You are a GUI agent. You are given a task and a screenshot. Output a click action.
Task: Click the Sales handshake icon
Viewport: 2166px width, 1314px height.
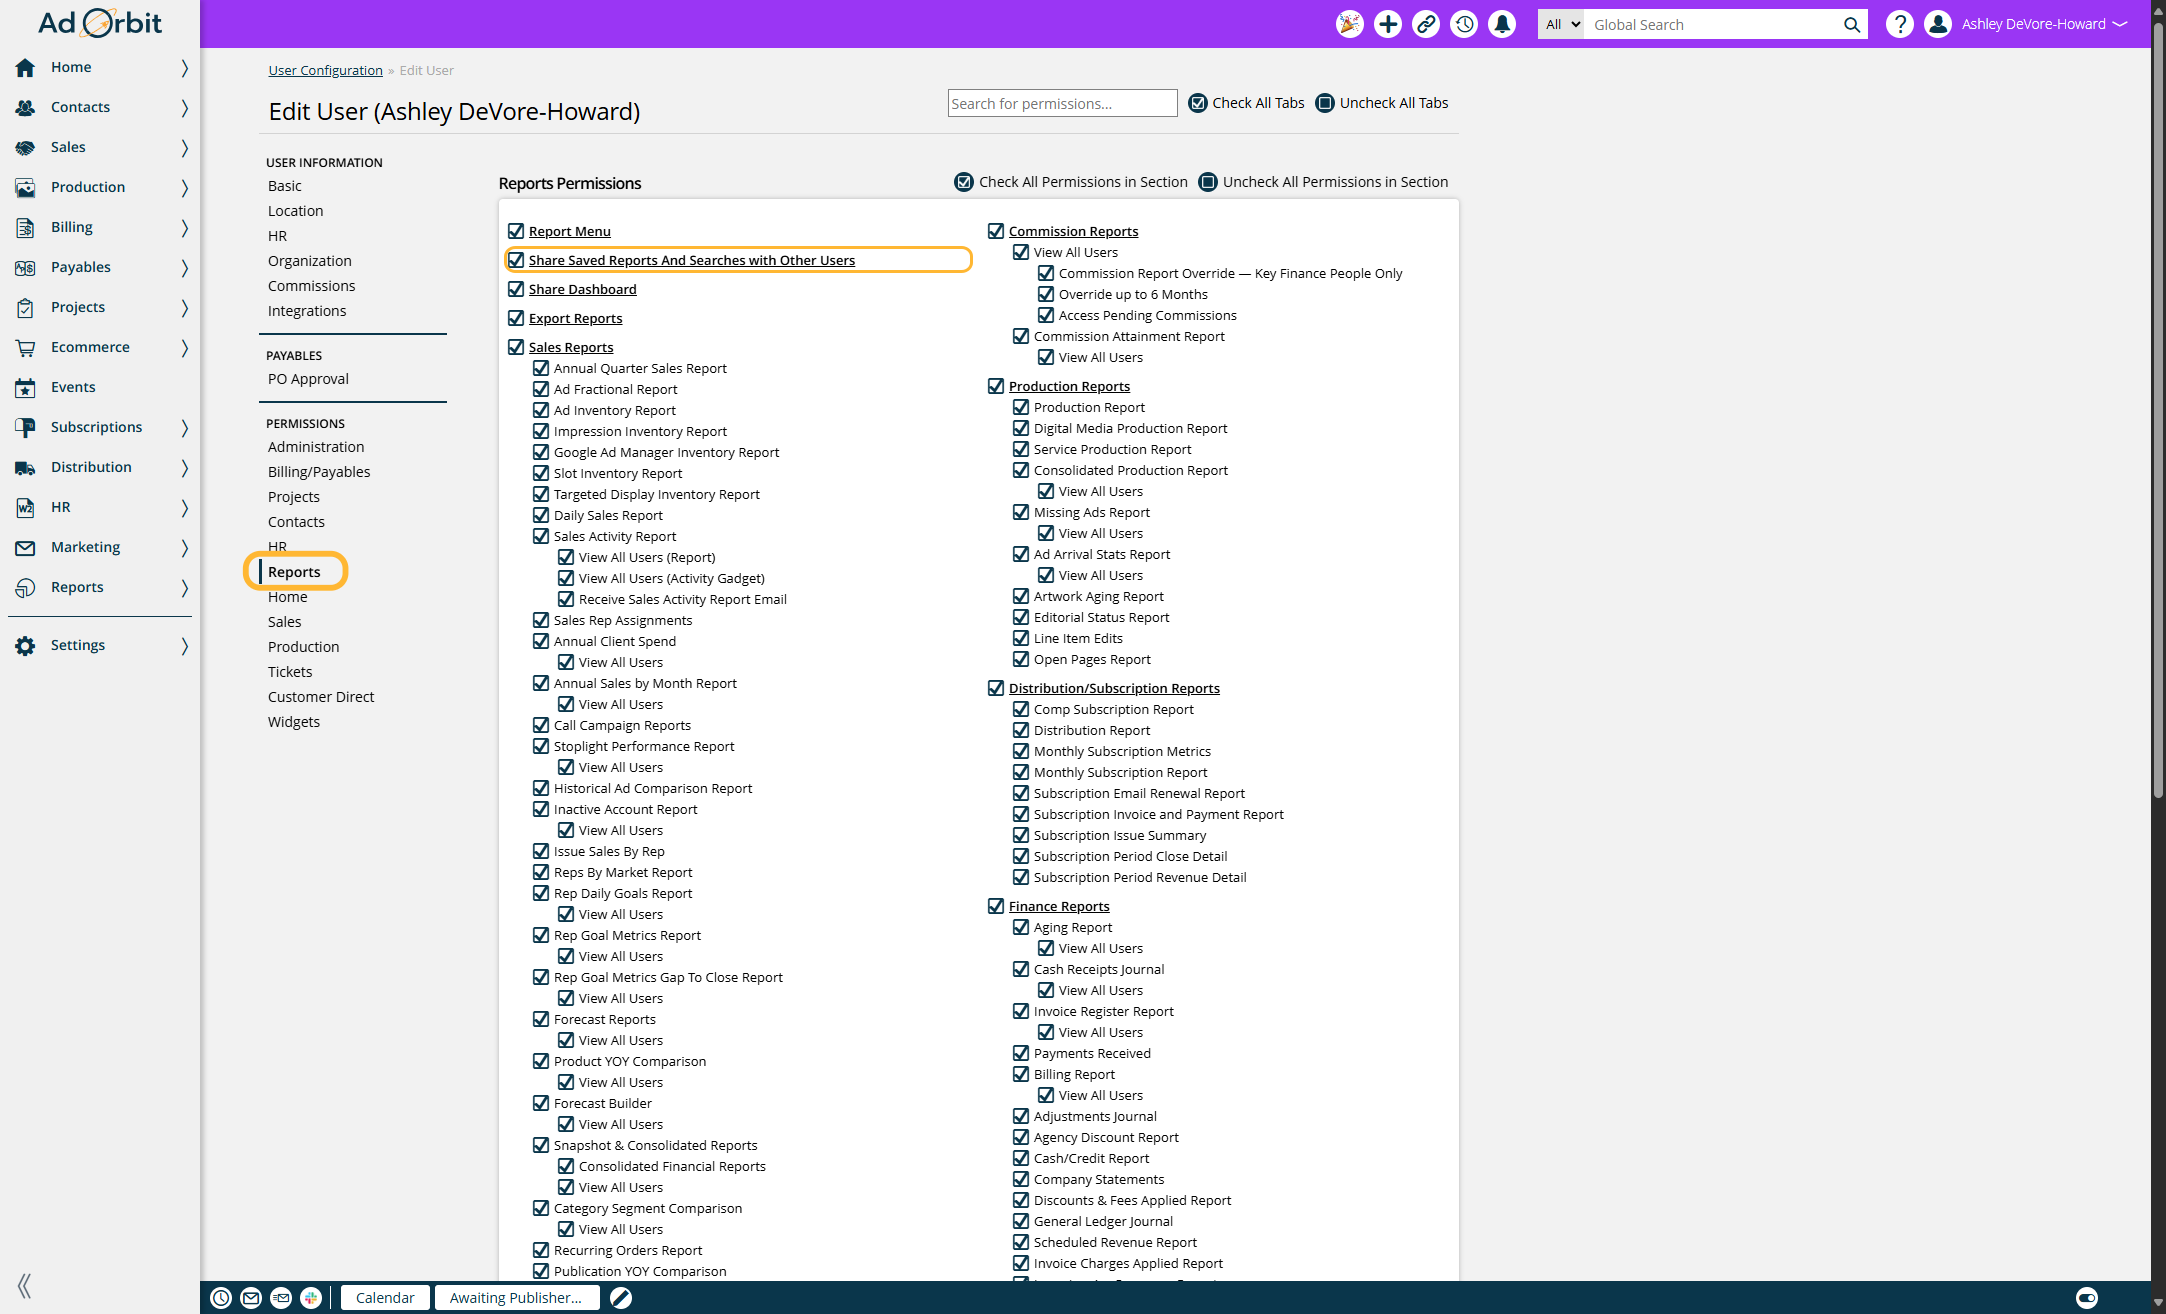coord(25,147)
